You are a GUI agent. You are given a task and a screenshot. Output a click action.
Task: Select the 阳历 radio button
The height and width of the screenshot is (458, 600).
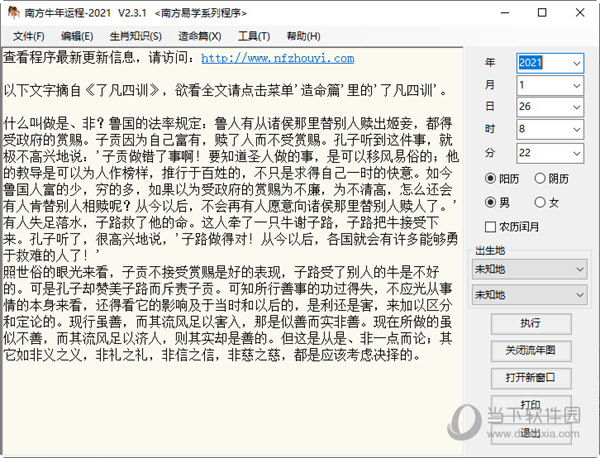(491, 178)
